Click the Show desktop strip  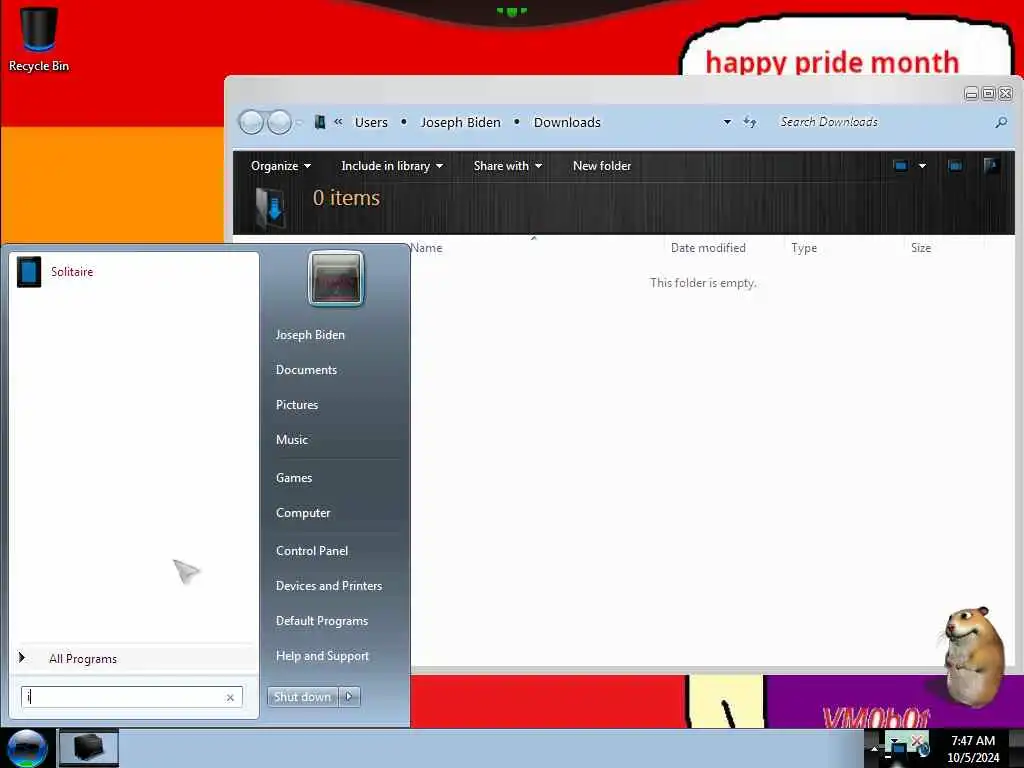point(1017,748)
